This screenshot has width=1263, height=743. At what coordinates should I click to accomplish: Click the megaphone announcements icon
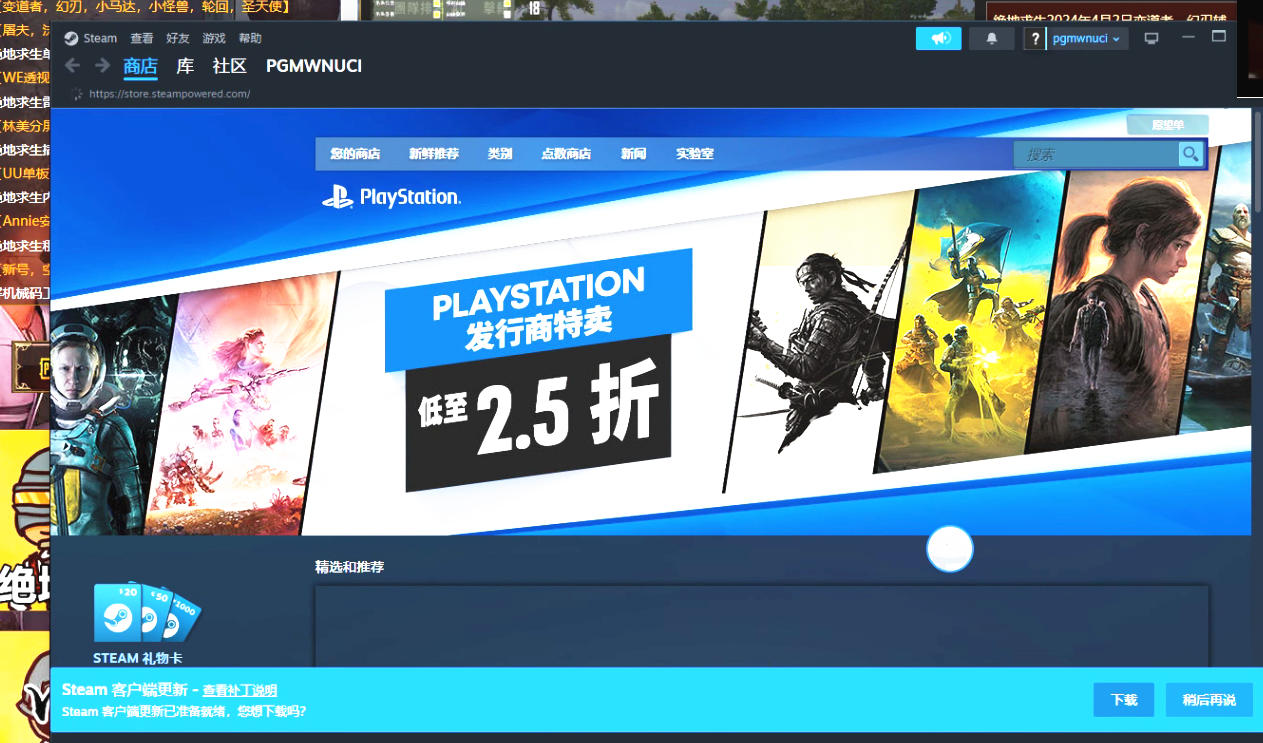[x=939, y=38]
